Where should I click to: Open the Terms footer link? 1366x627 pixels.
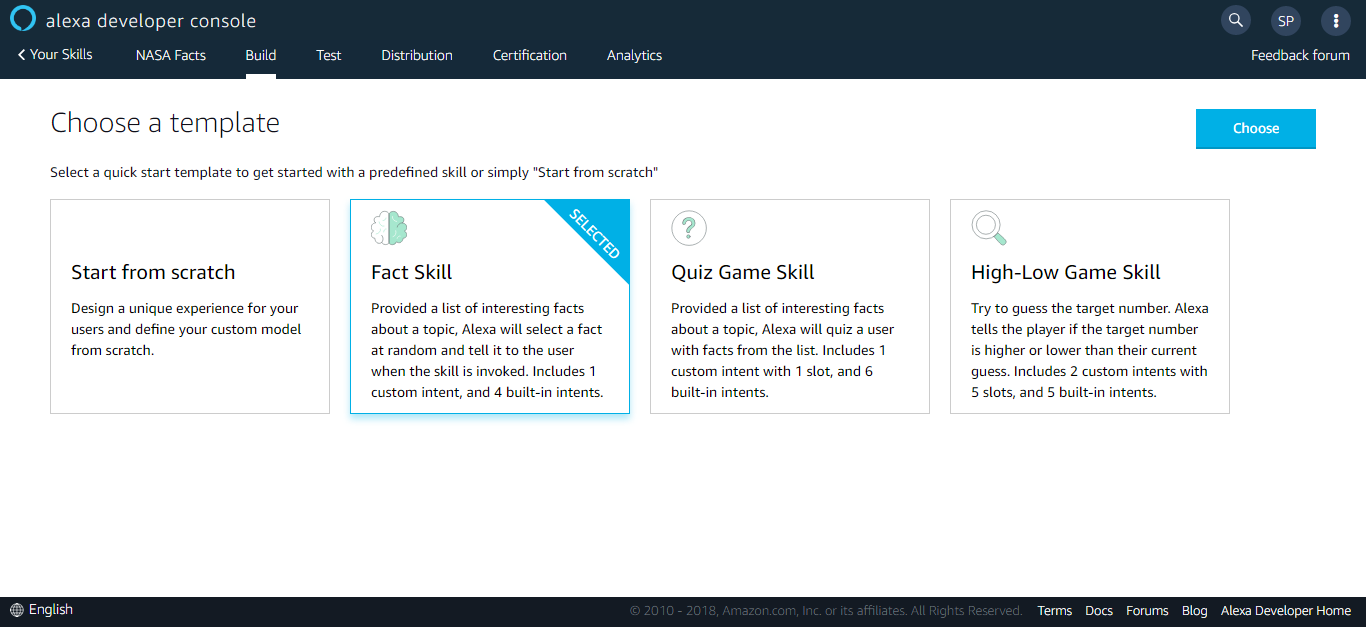1054,611
